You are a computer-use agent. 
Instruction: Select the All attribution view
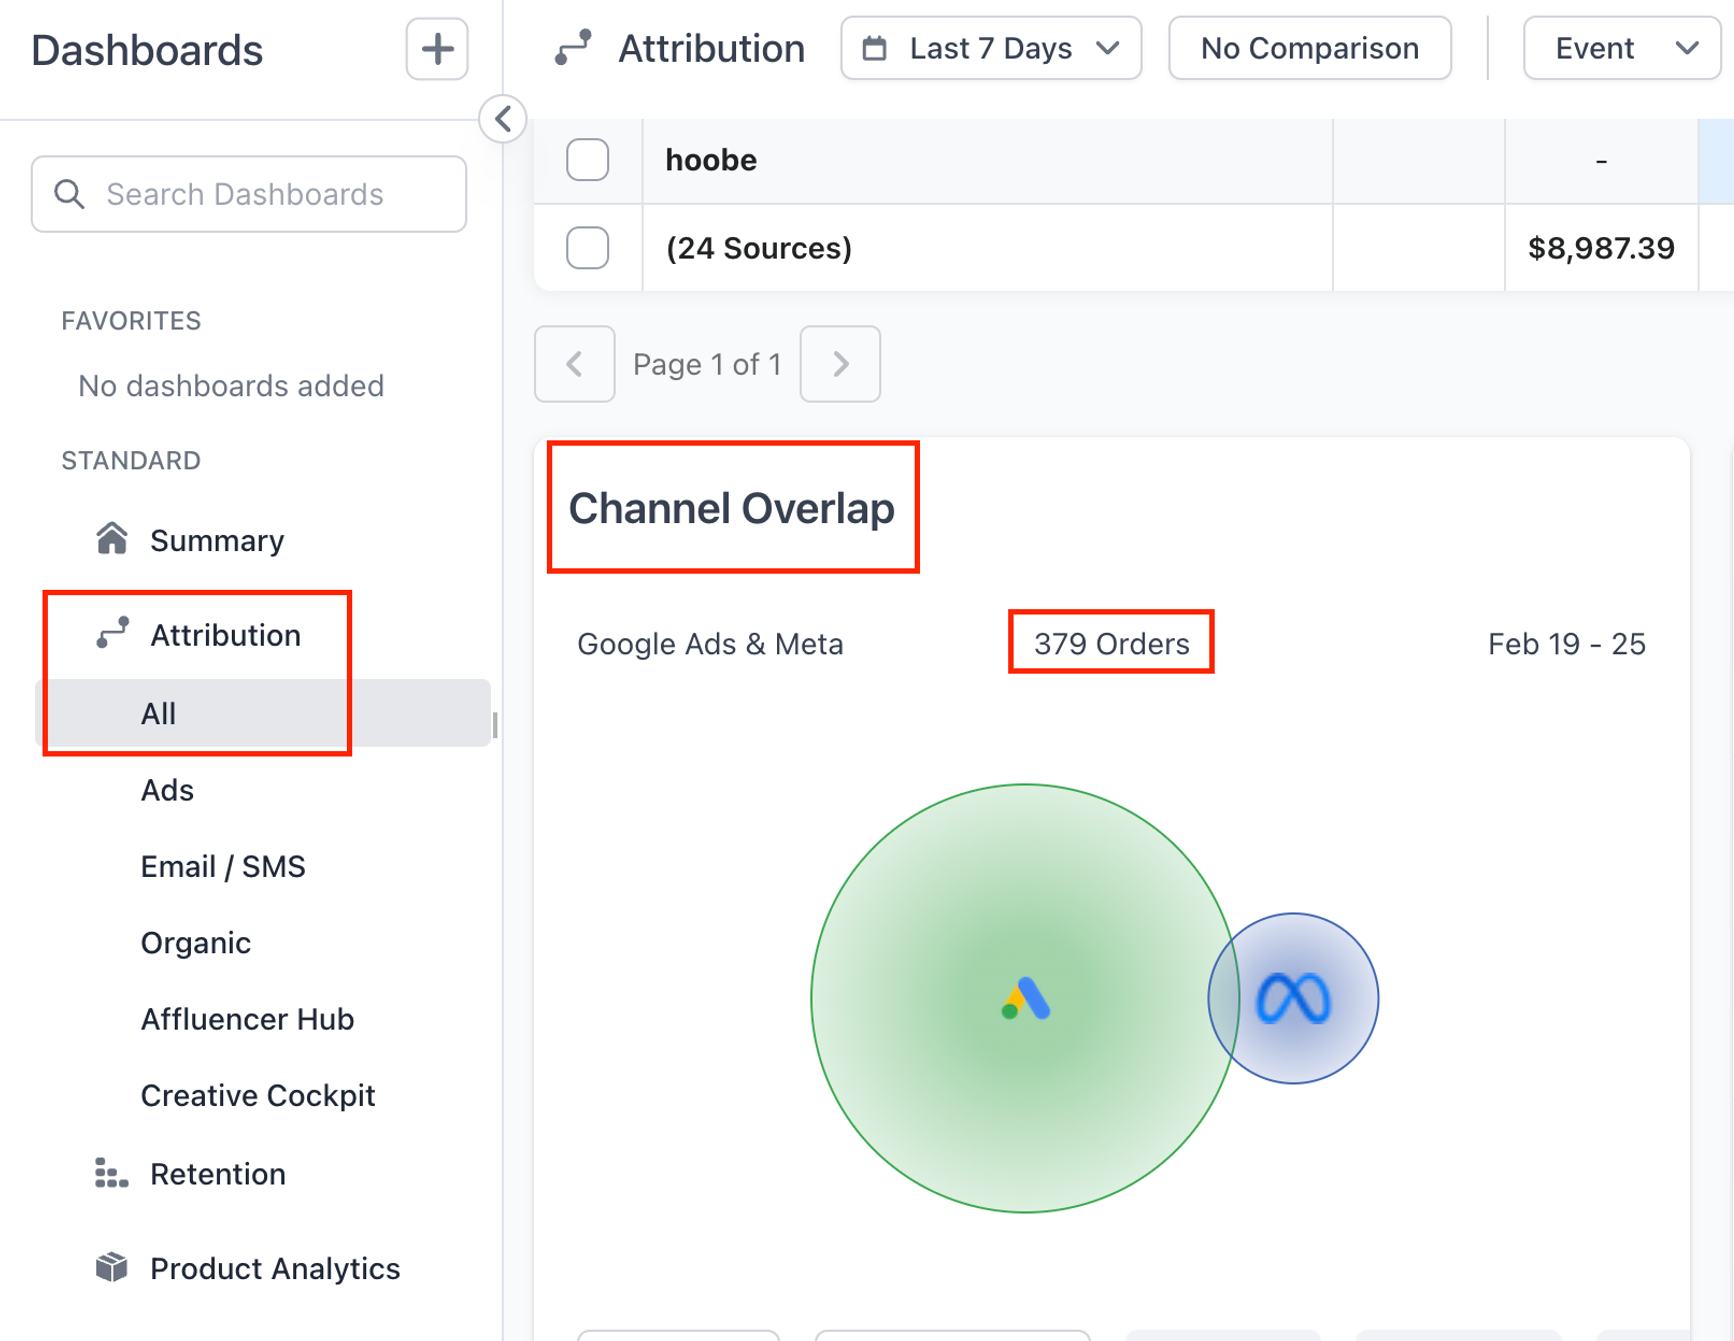pyautogui.click(x=263, y=713)
